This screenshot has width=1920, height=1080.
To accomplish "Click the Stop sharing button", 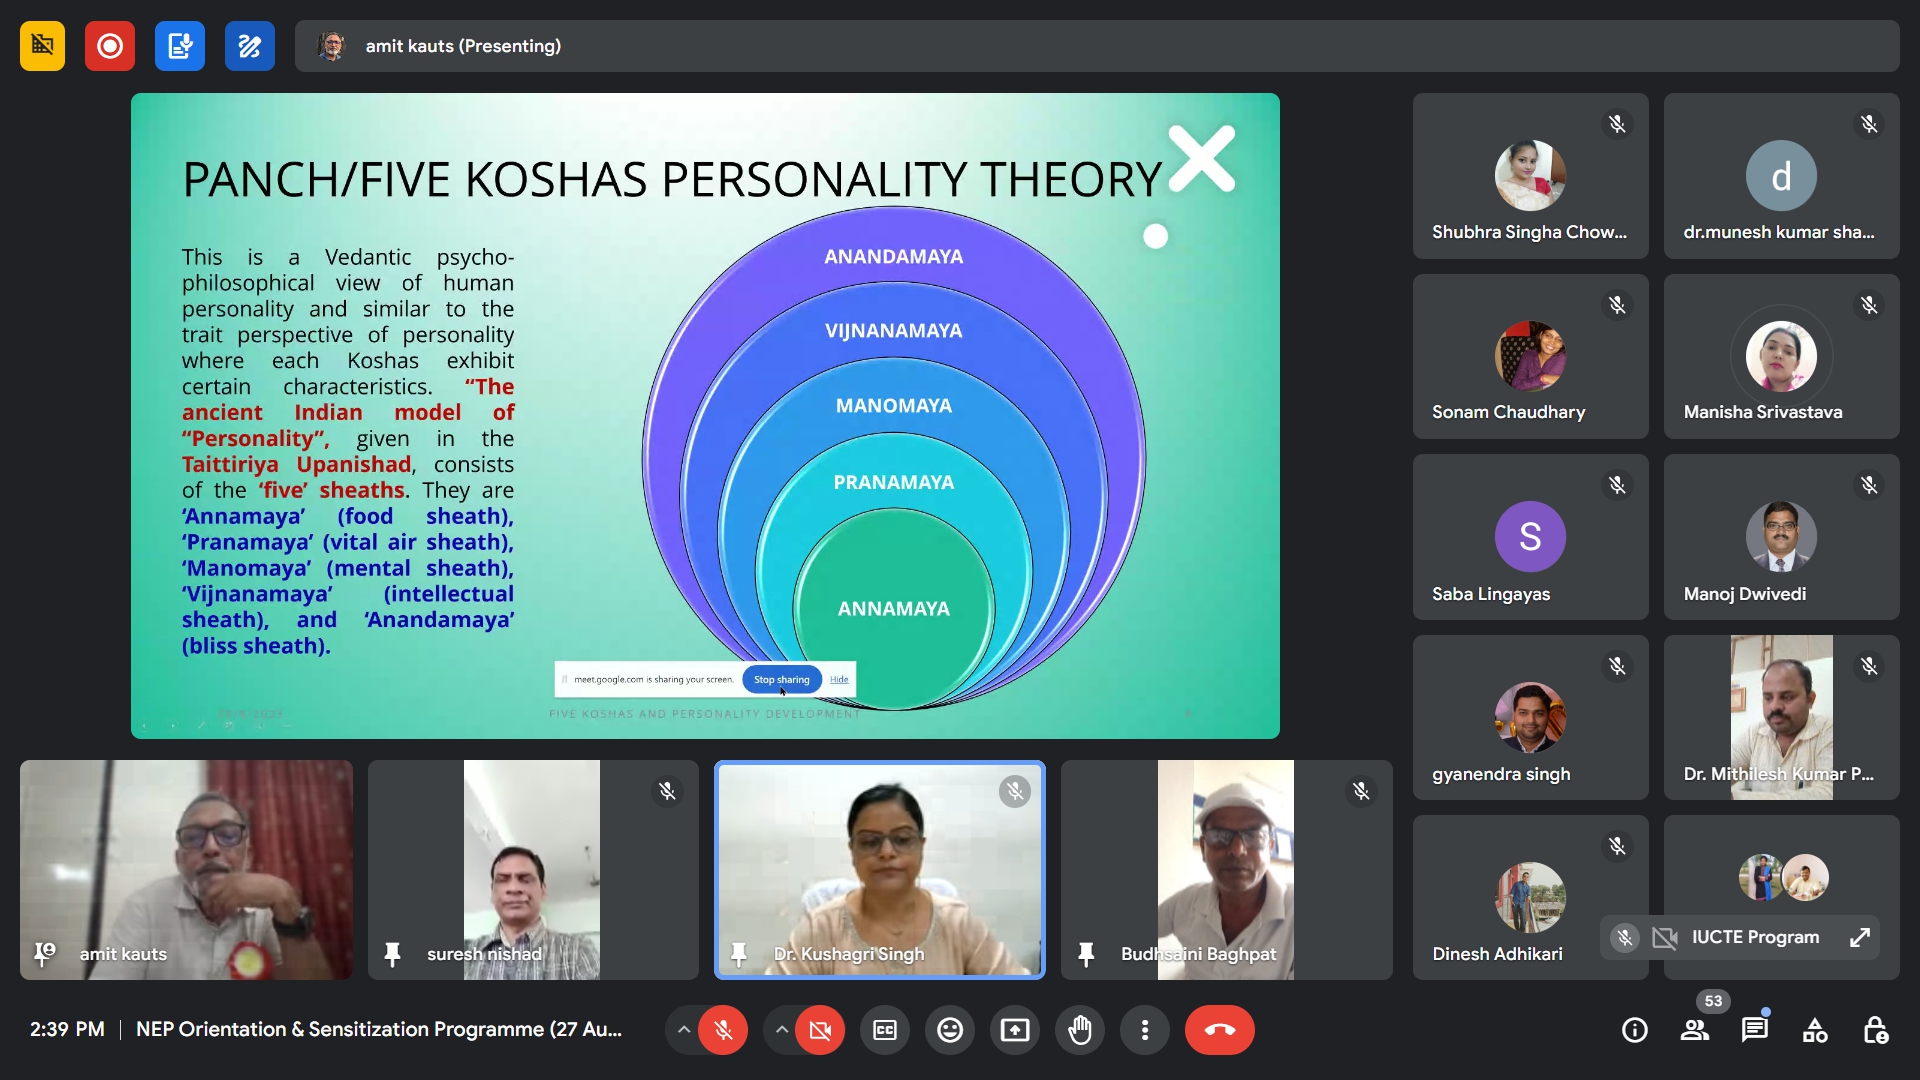I will coord(781,679).
